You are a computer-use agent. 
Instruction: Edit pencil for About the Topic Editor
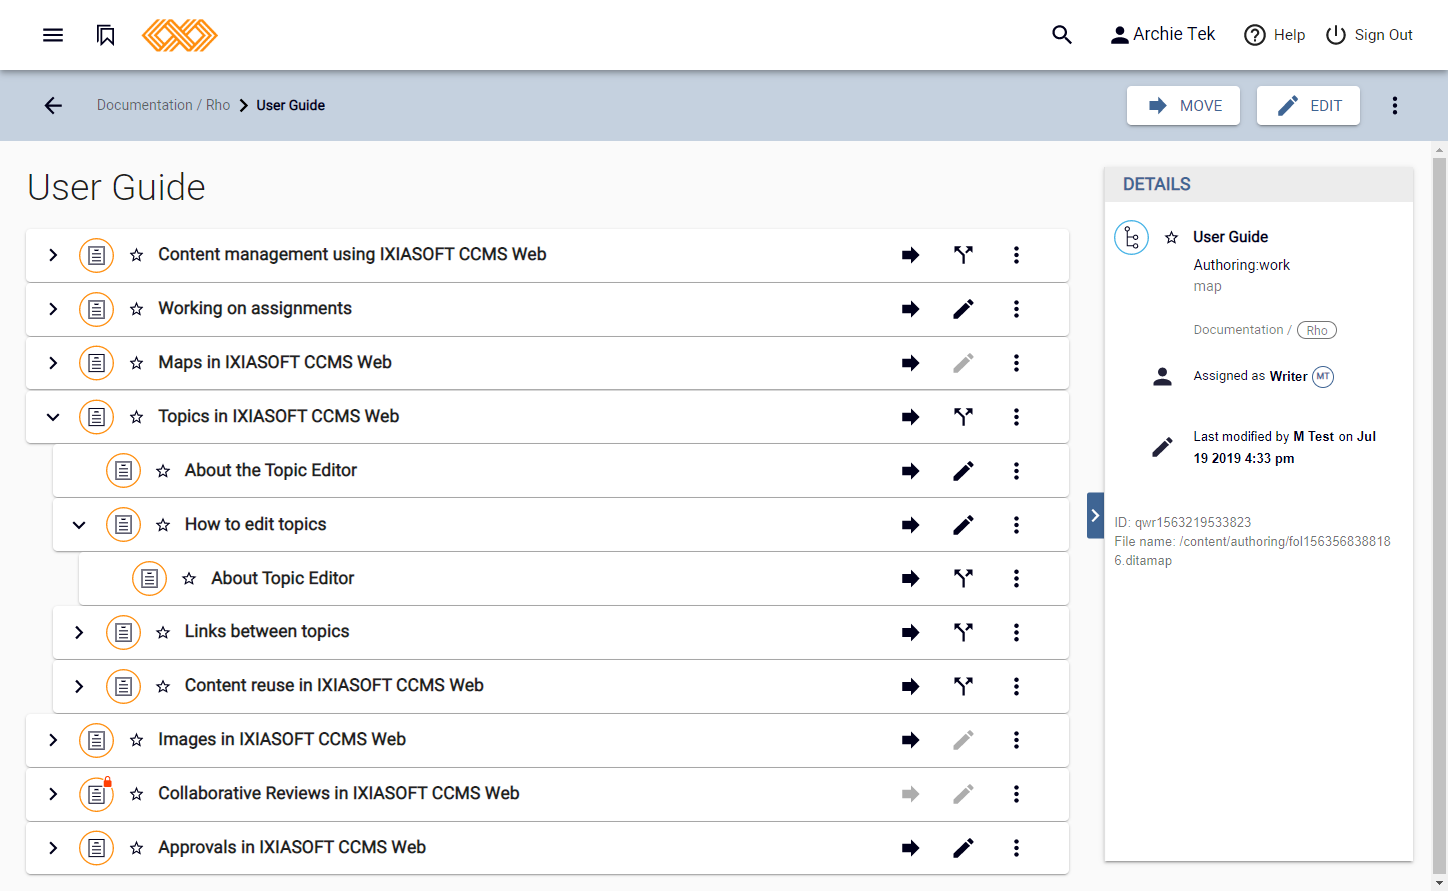click(963, 471)
